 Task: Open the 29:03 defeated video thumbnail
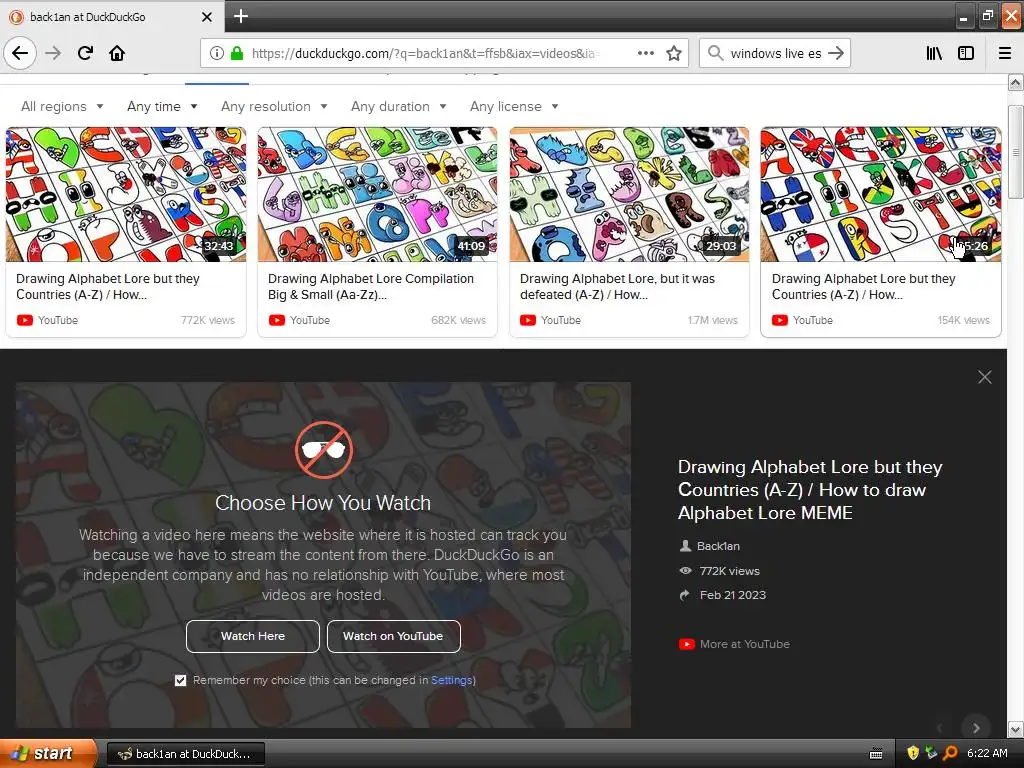click(629, 194)
